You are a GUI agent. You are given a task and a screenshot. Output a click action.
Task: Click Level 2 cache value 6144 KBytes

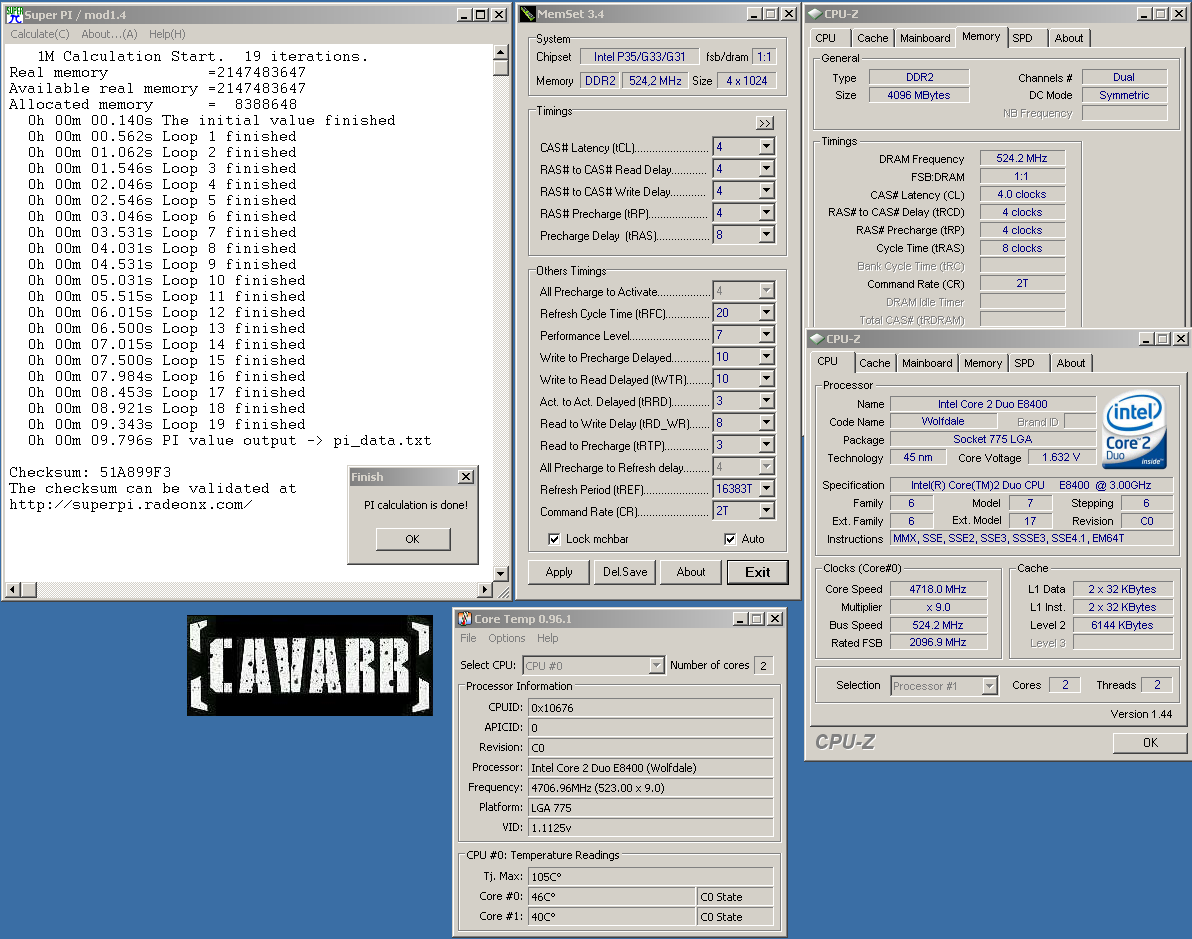[x=1122, y=625]
